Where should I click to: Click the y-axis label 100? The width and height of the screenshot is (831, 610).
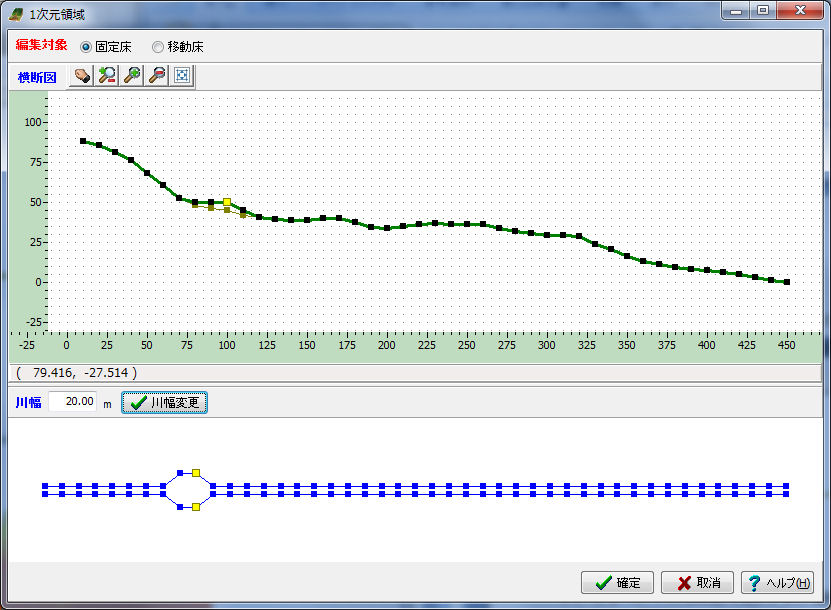click(x=33, y=122)
